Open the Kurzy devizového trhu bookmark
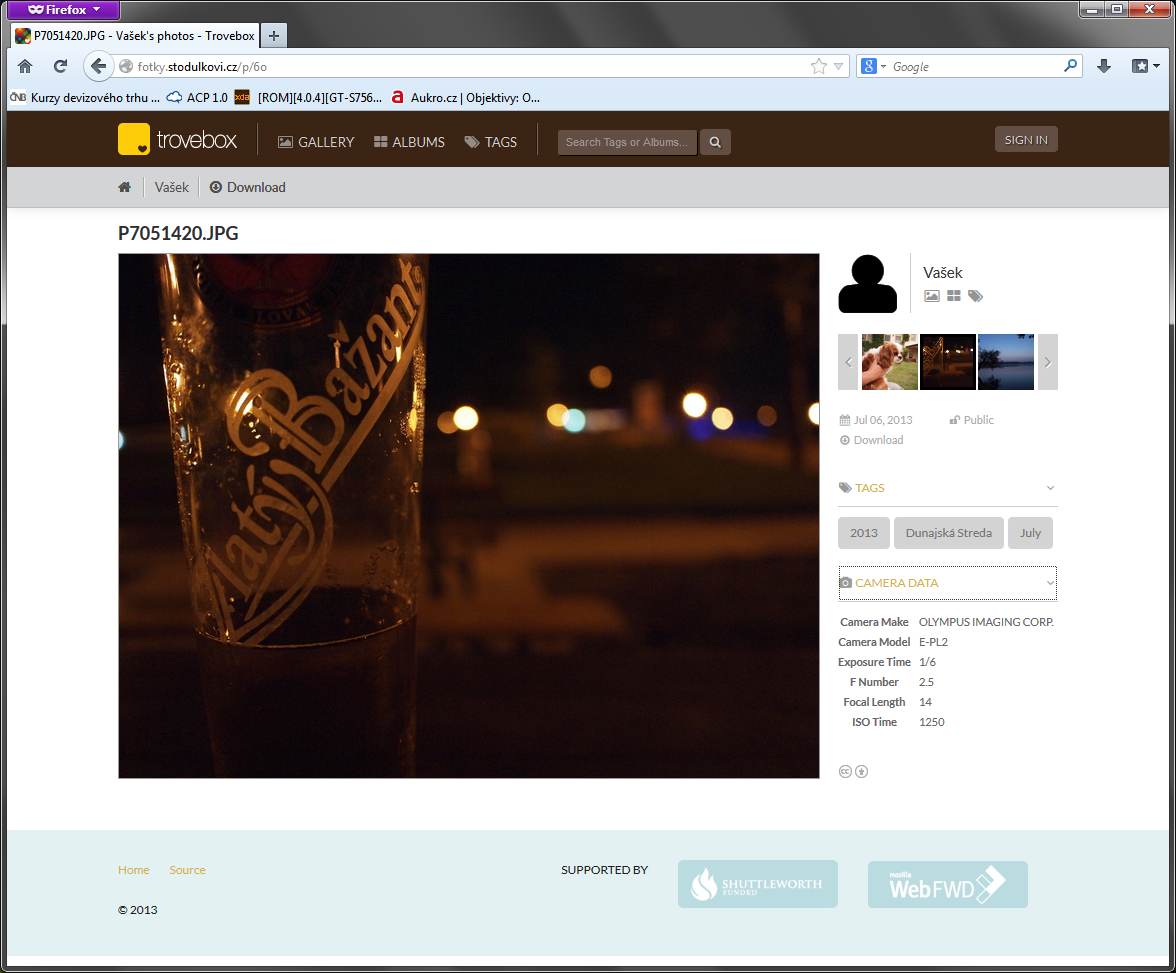 pyautogui.click(x=85, y=98)
